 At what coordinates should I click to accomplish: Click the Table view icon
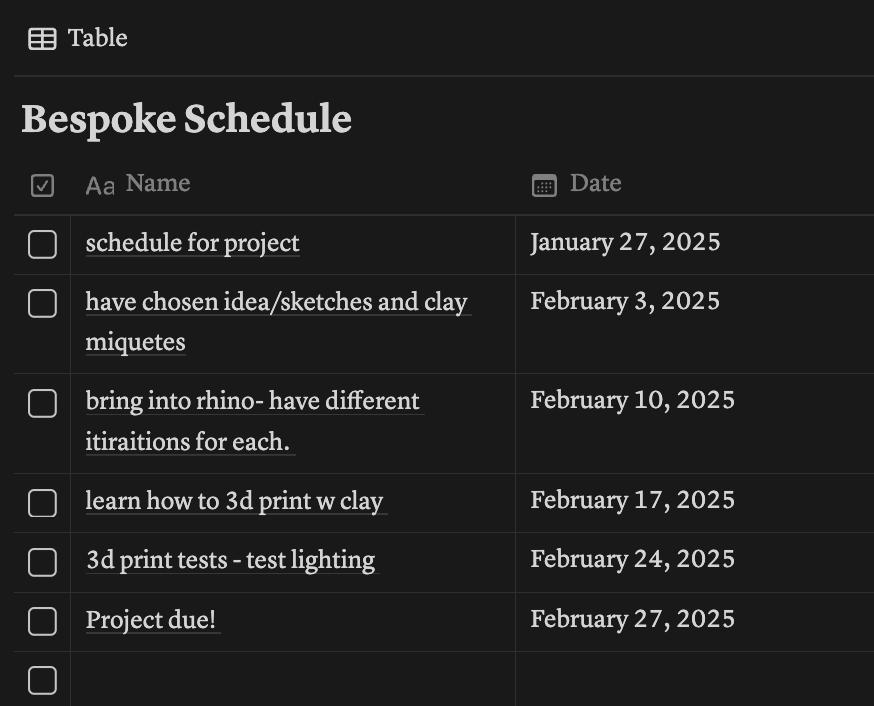[x=42, y=39]
